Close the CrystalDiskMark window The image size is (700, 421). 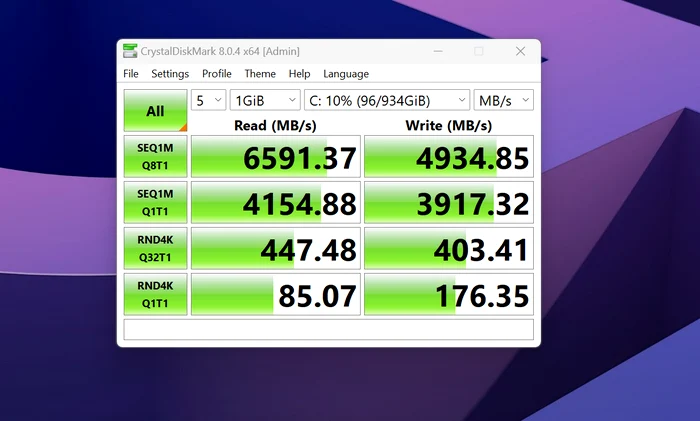pyautogui.click(x=520, y=51)
